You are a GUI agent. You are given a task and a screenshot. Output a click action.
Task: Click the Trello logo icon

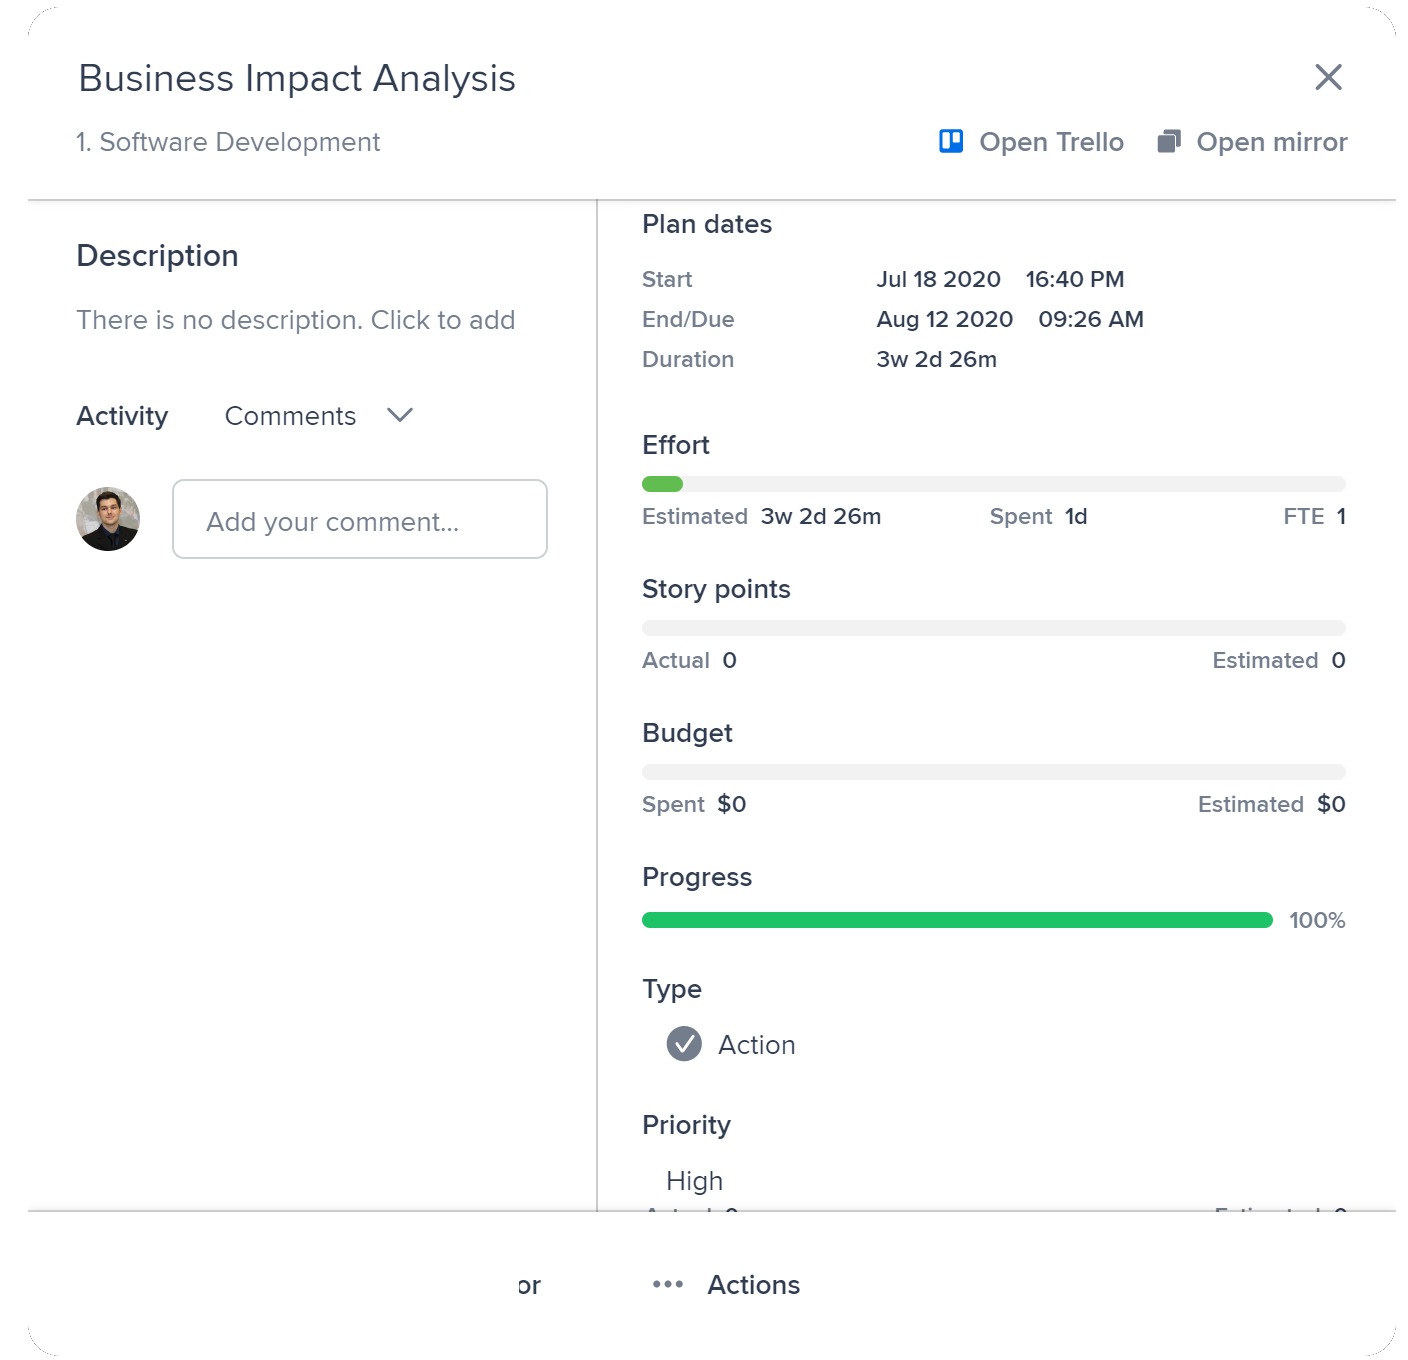click(950, 142)
